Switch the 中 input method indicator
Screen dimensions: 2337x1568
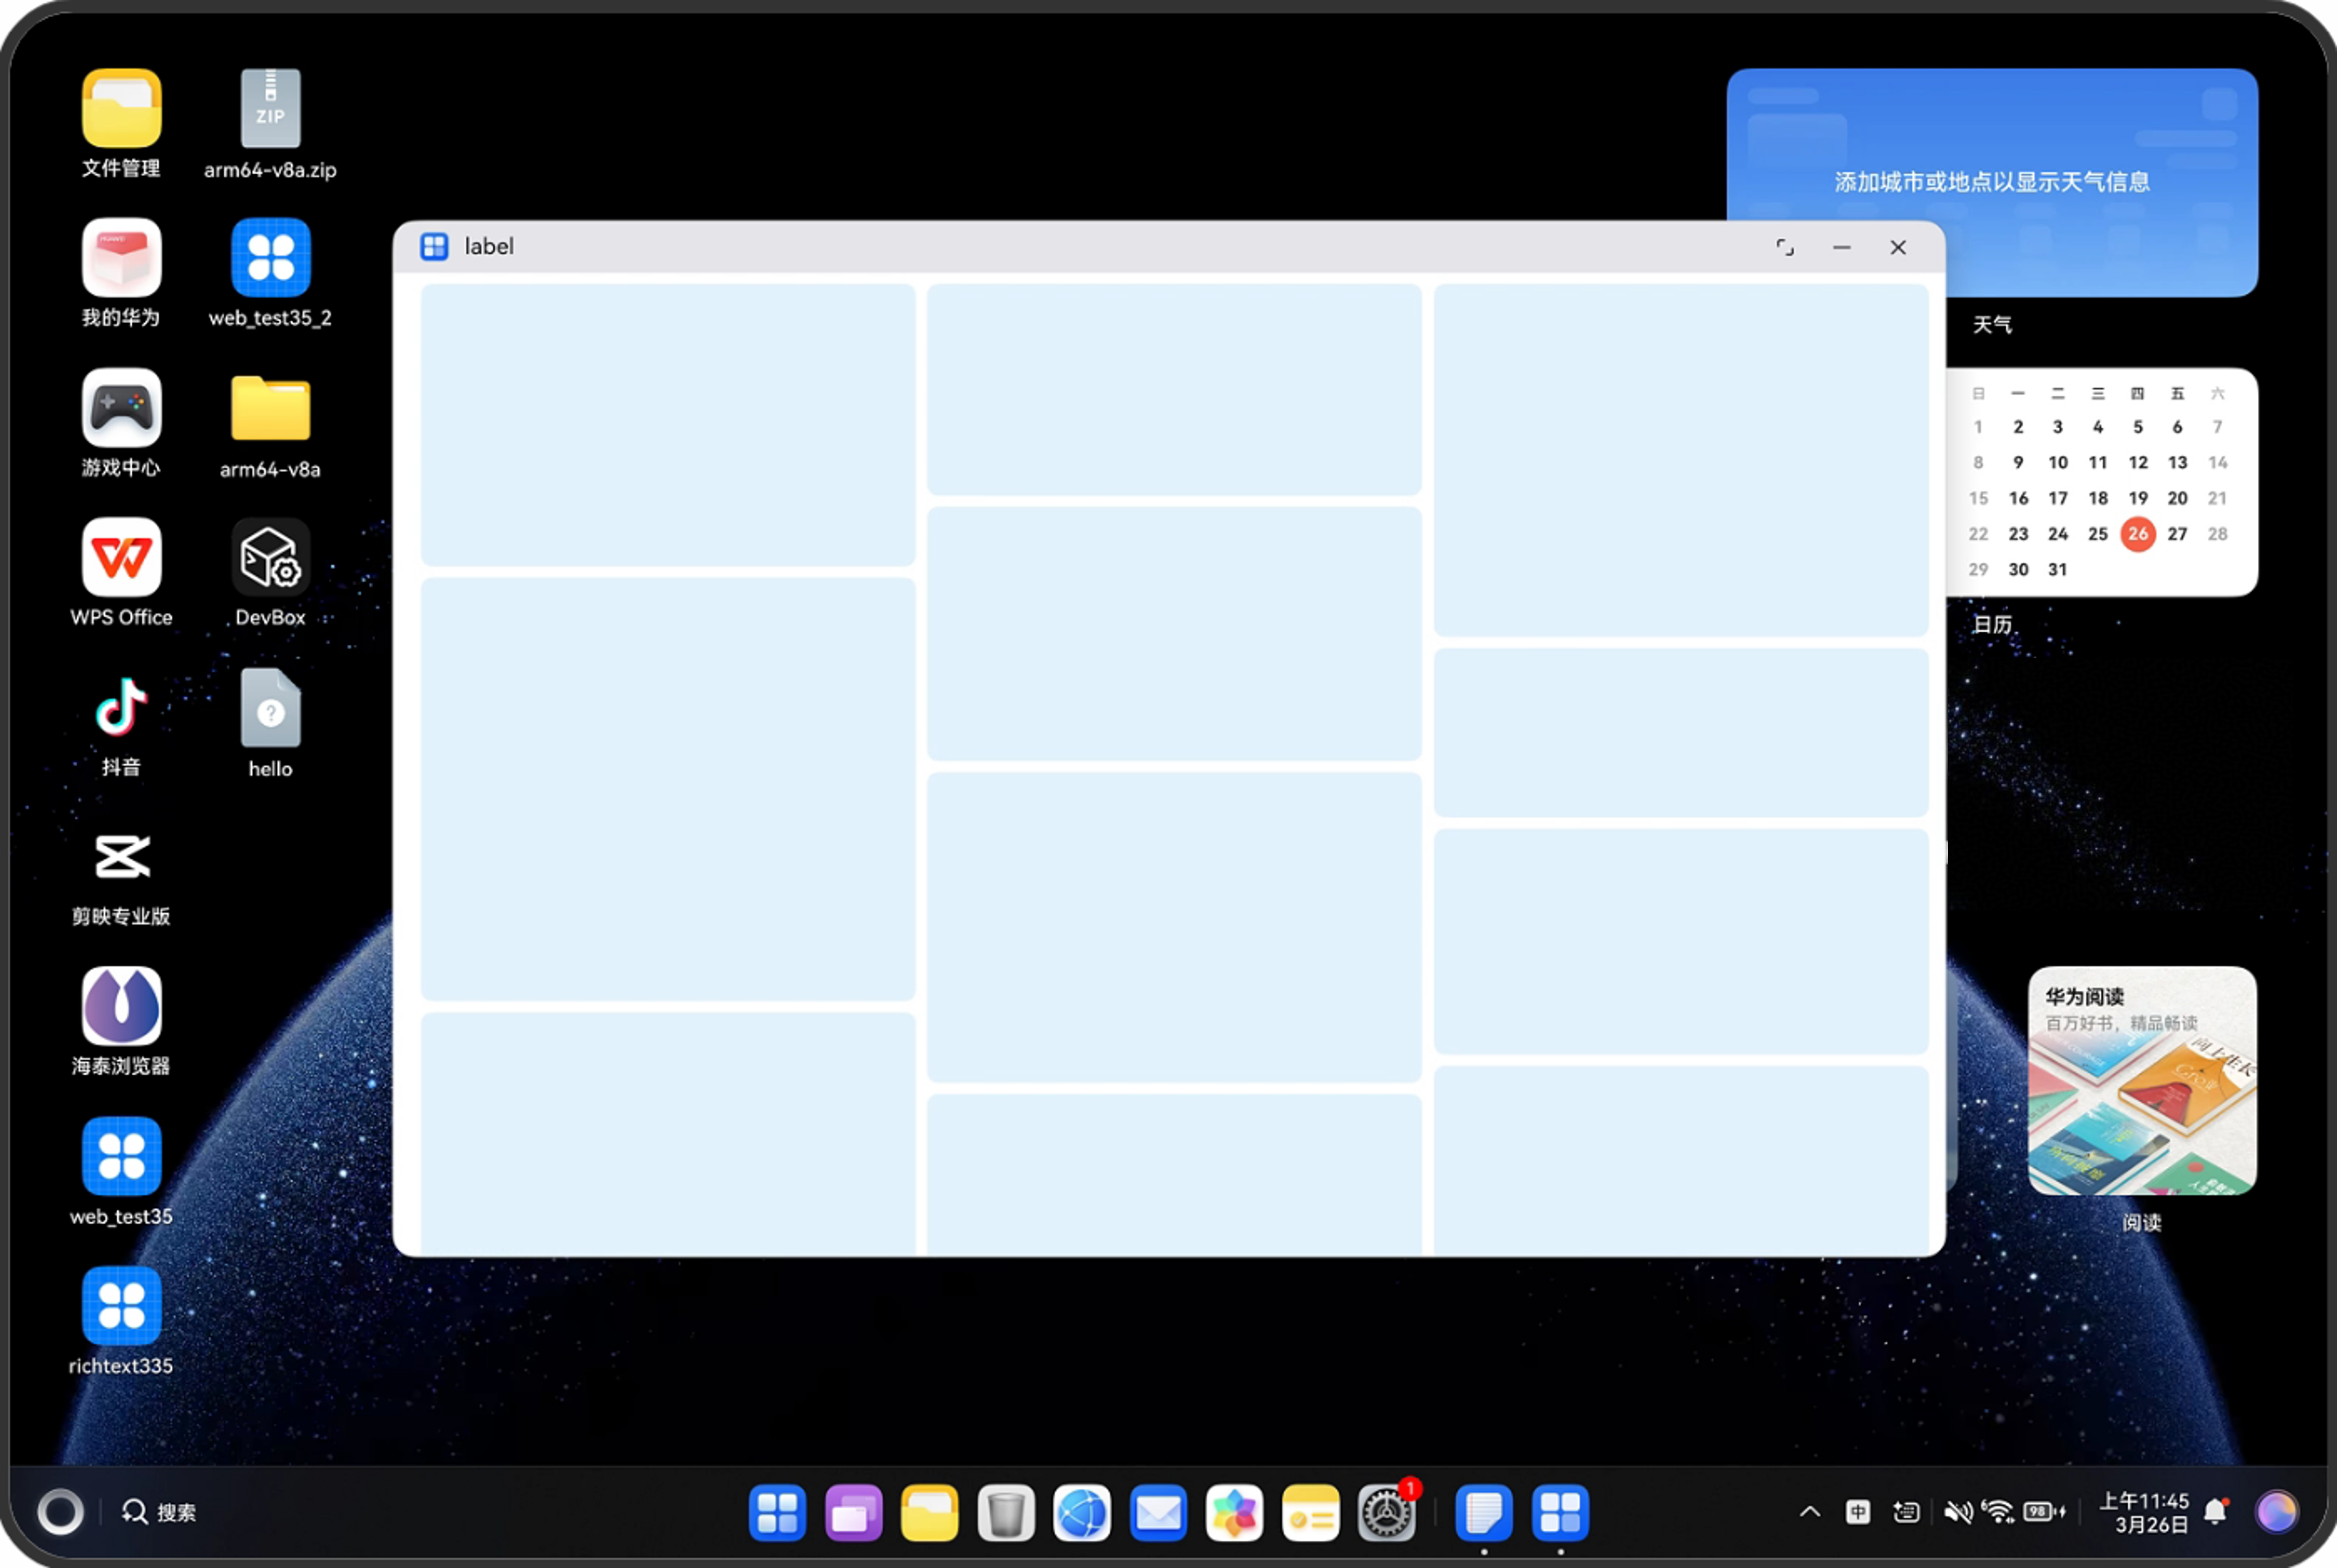[1858, 1512]
